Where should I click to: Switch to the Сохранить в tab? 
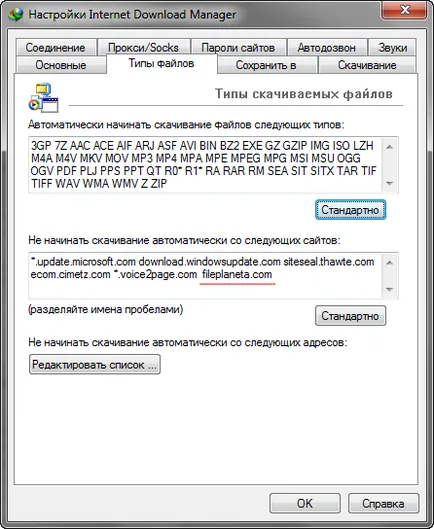point(266,65)
